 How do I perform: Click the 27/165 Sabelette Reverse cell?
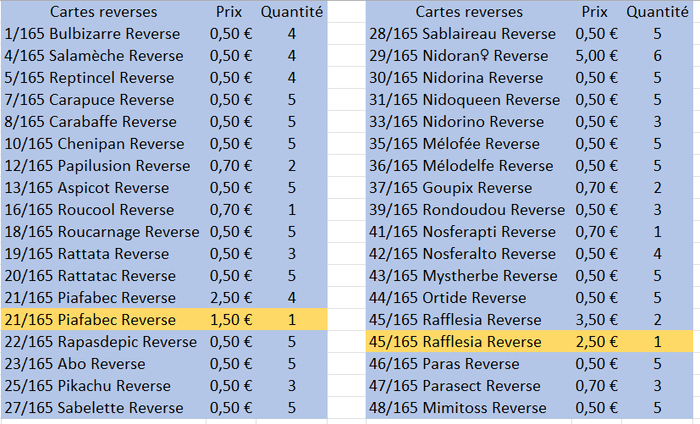click(94, 408)
